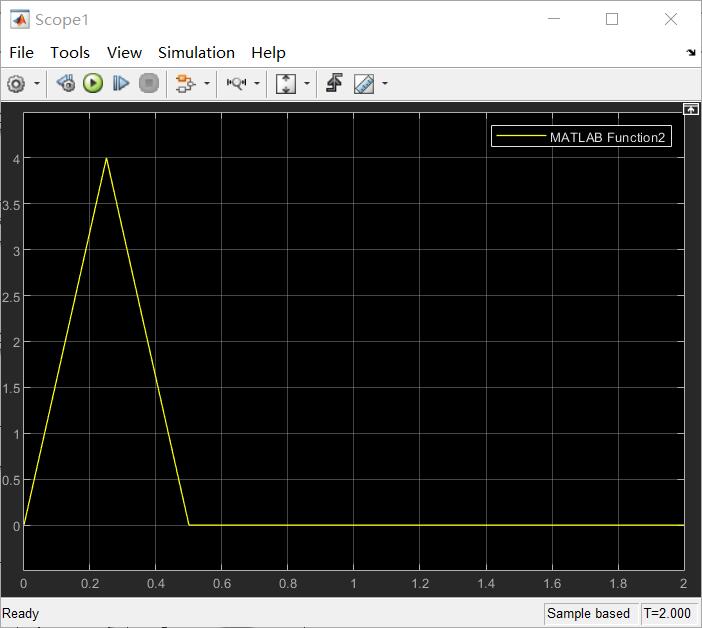
Task: Click x-axis tick label 1.2
Action: (x=420, y=584)
